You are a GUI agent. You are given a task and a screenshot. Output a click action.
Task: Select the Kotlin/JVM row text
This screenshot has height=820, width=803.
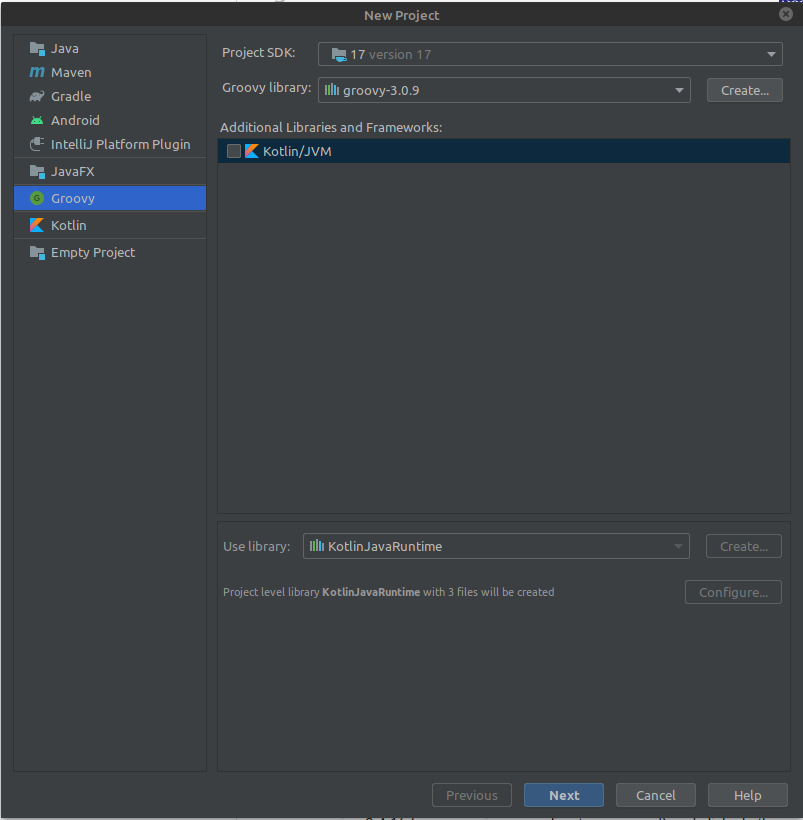[x=297, y=151]
